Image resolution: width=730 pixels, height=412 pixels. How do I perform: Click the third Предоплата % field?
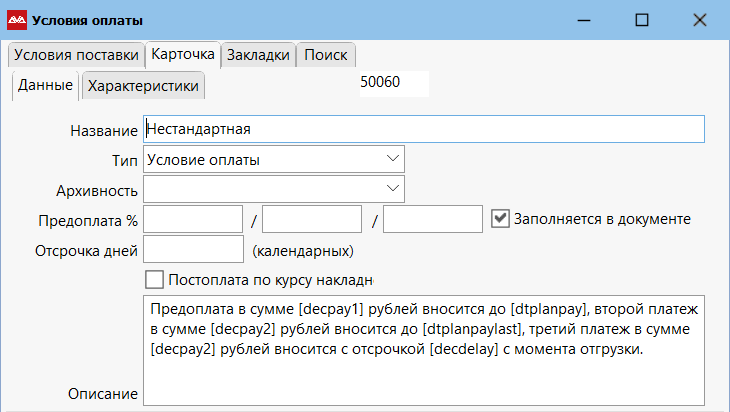click(x=433, y=219)
